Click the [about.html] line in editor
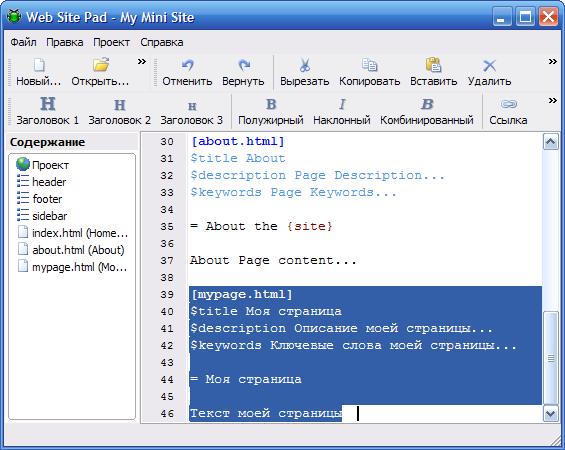565x450 pixels. pos(237,141)
